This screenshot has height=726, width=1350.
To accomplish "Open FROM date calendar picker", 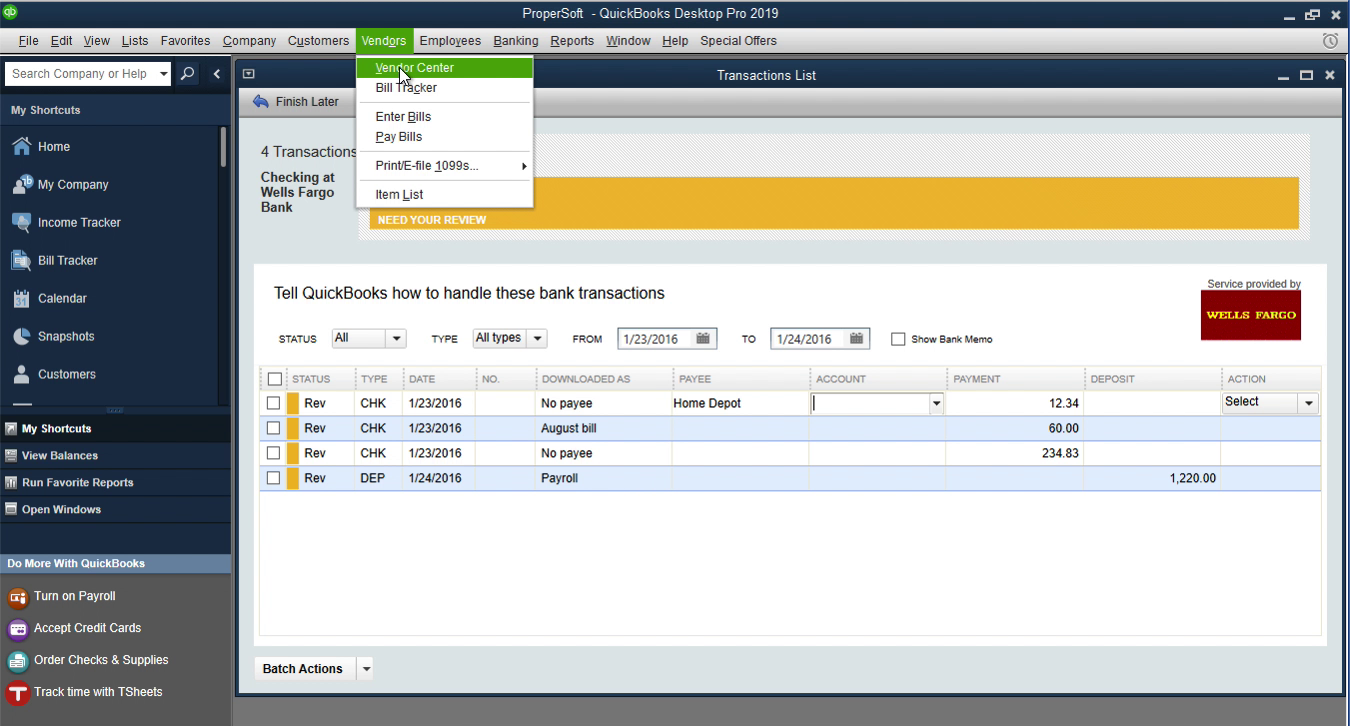I will point(703,339).
